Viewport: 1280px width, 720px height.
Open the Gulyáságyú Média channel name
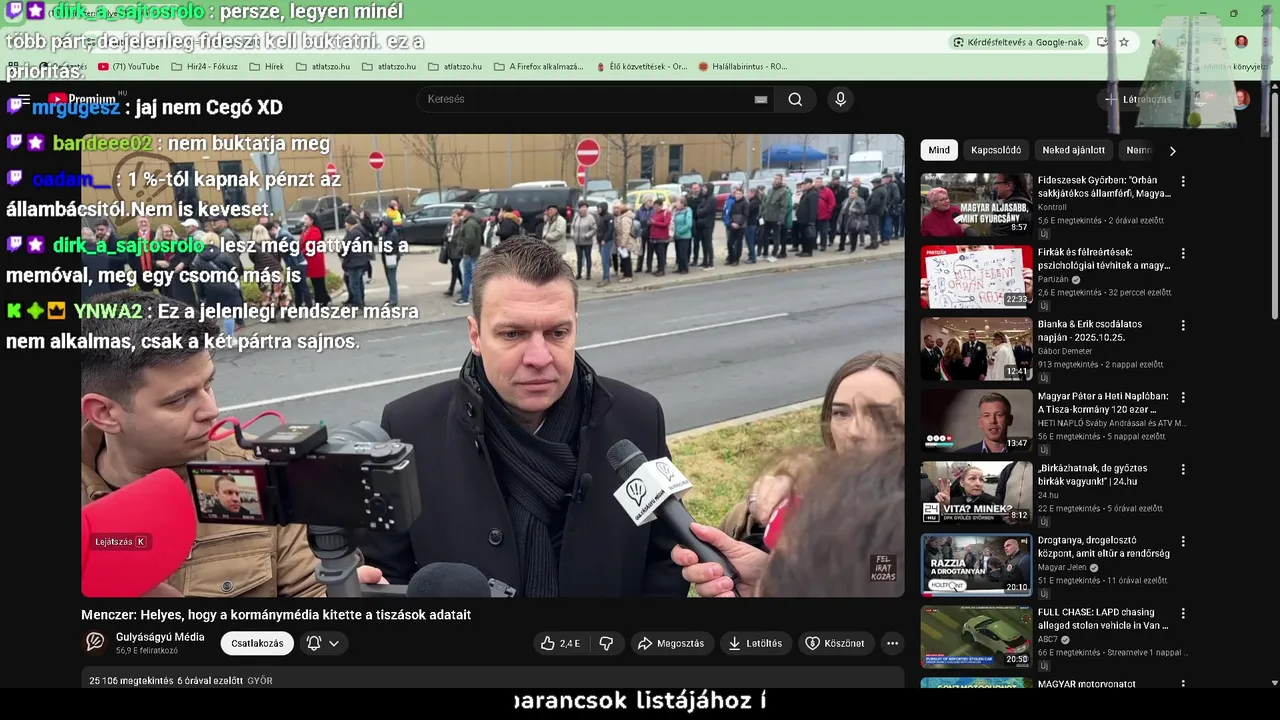pyautogui.click(x=160, y=637)
